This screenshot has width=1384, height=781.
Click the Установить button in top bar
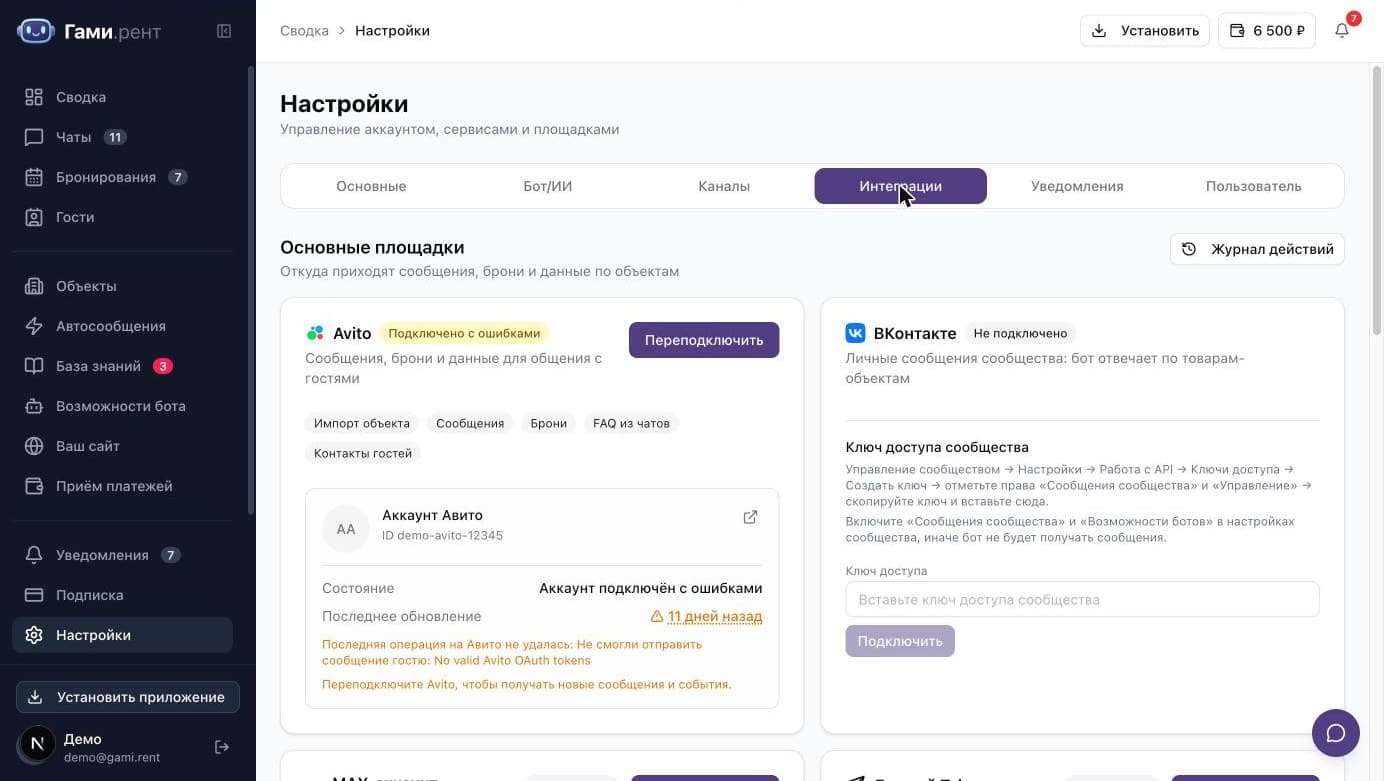click(x=1145, y=31)
